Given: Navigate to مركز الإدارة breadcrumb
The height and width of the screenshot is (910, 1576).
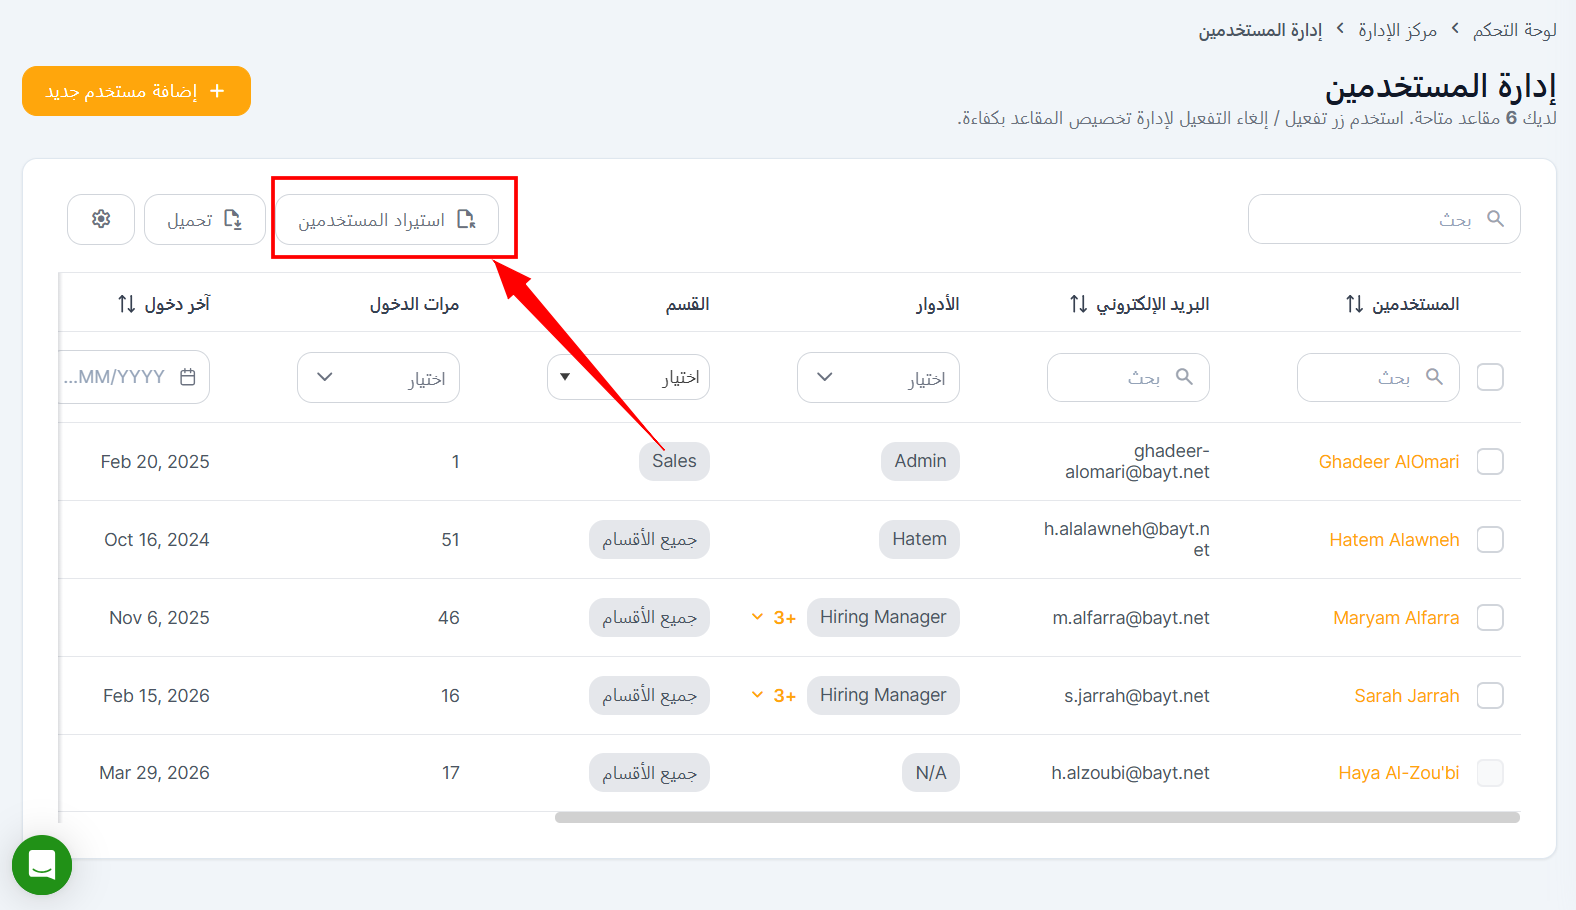Looking at the screenshot, I should (x=1397, y=30).
